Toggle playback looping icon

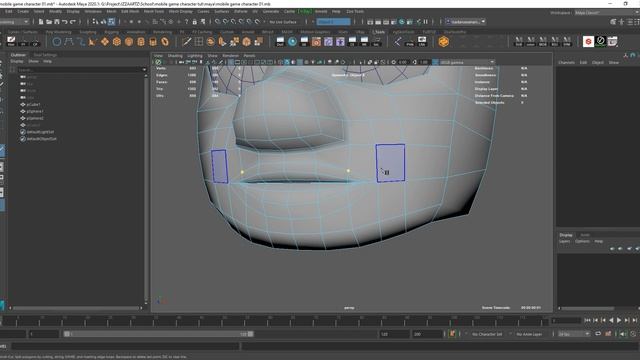pyautogui.click(x=598, y=334)
